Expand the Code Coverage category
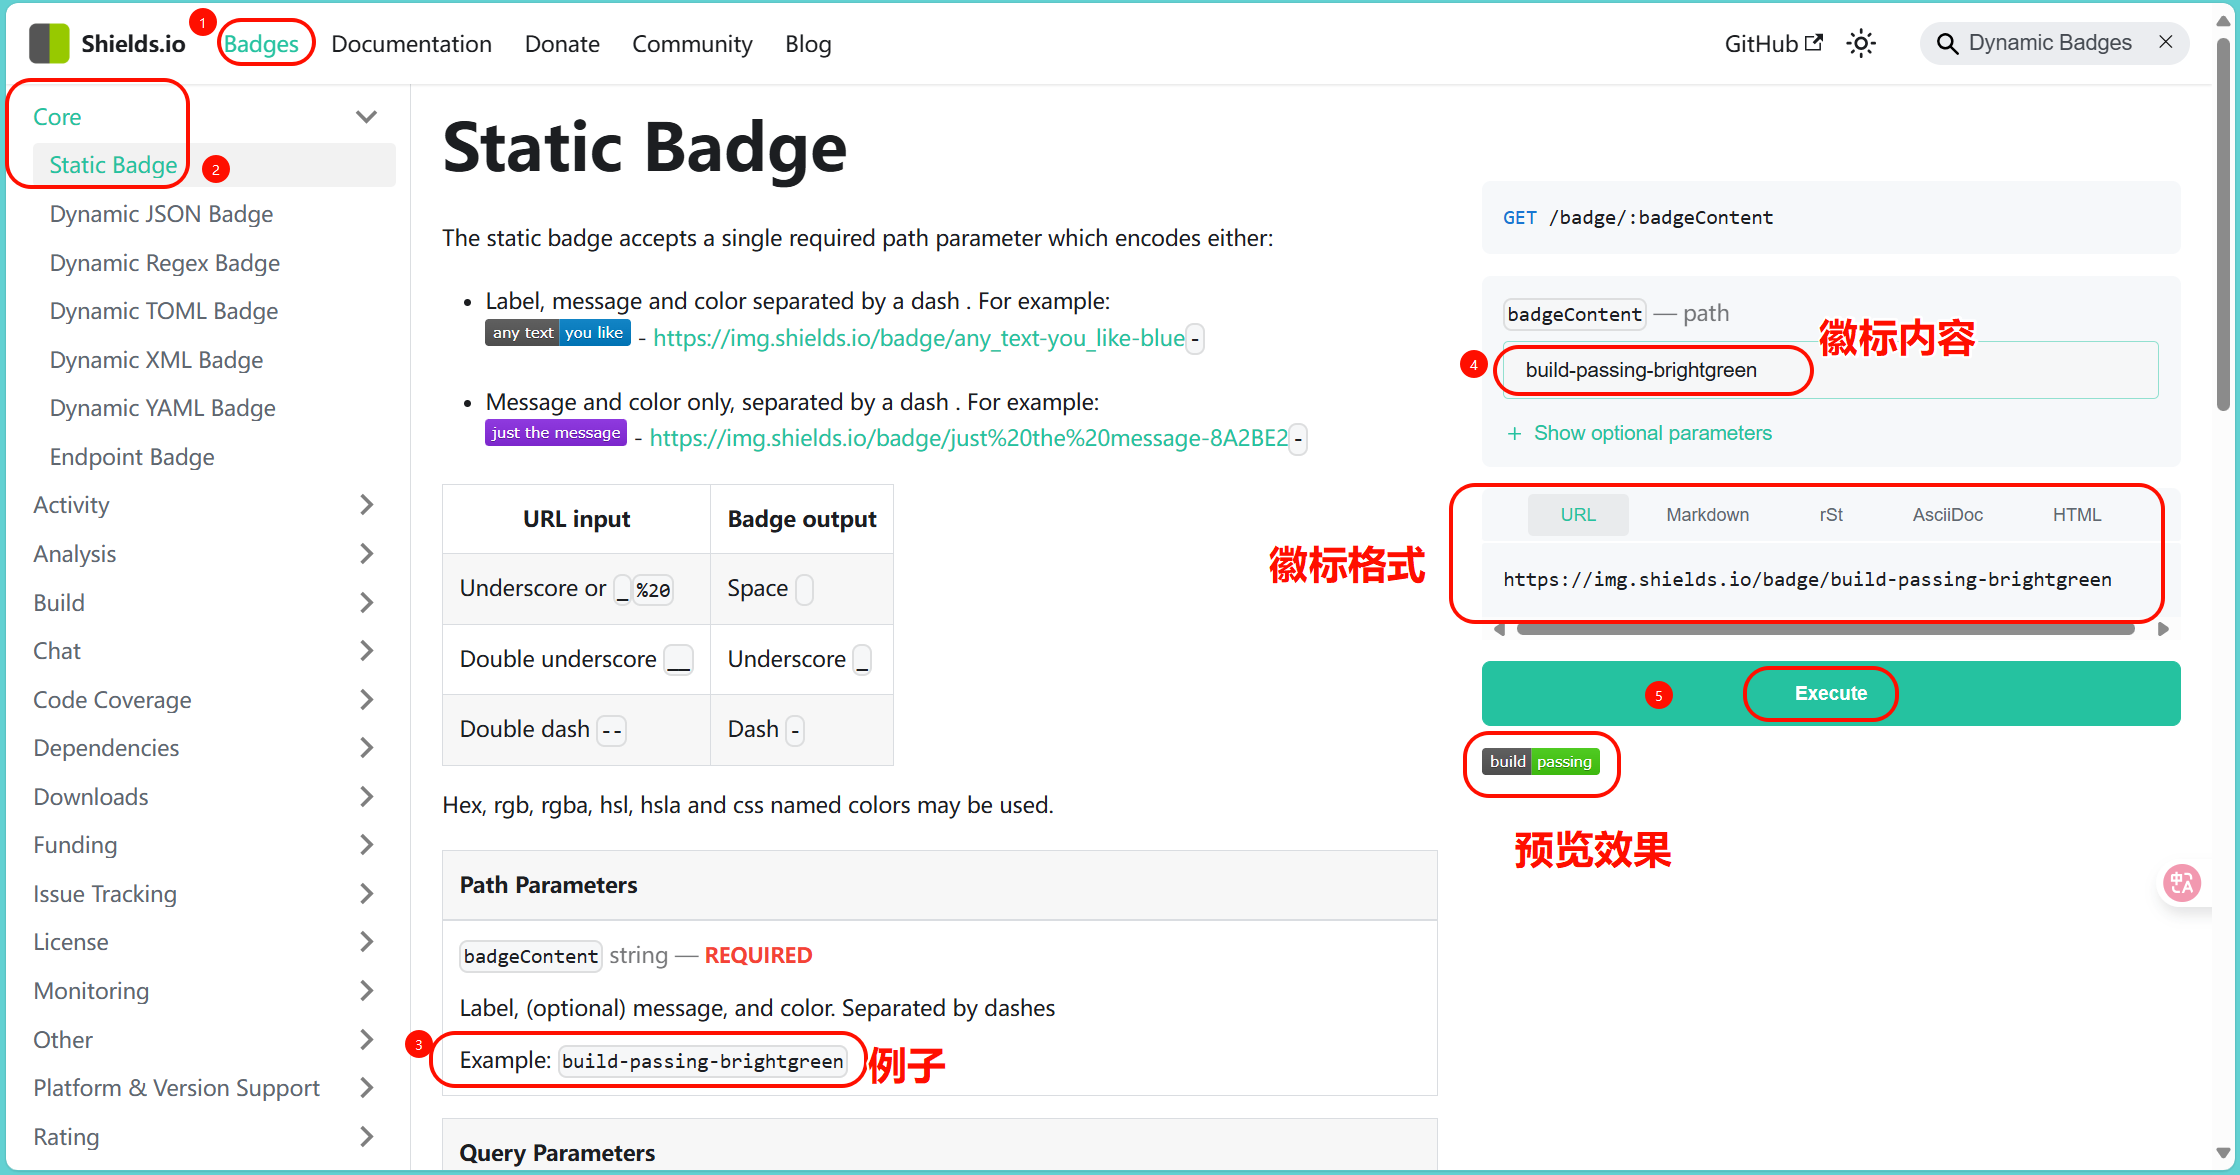The width and height of the screenshot is (2240, 1175). point(366,700)
